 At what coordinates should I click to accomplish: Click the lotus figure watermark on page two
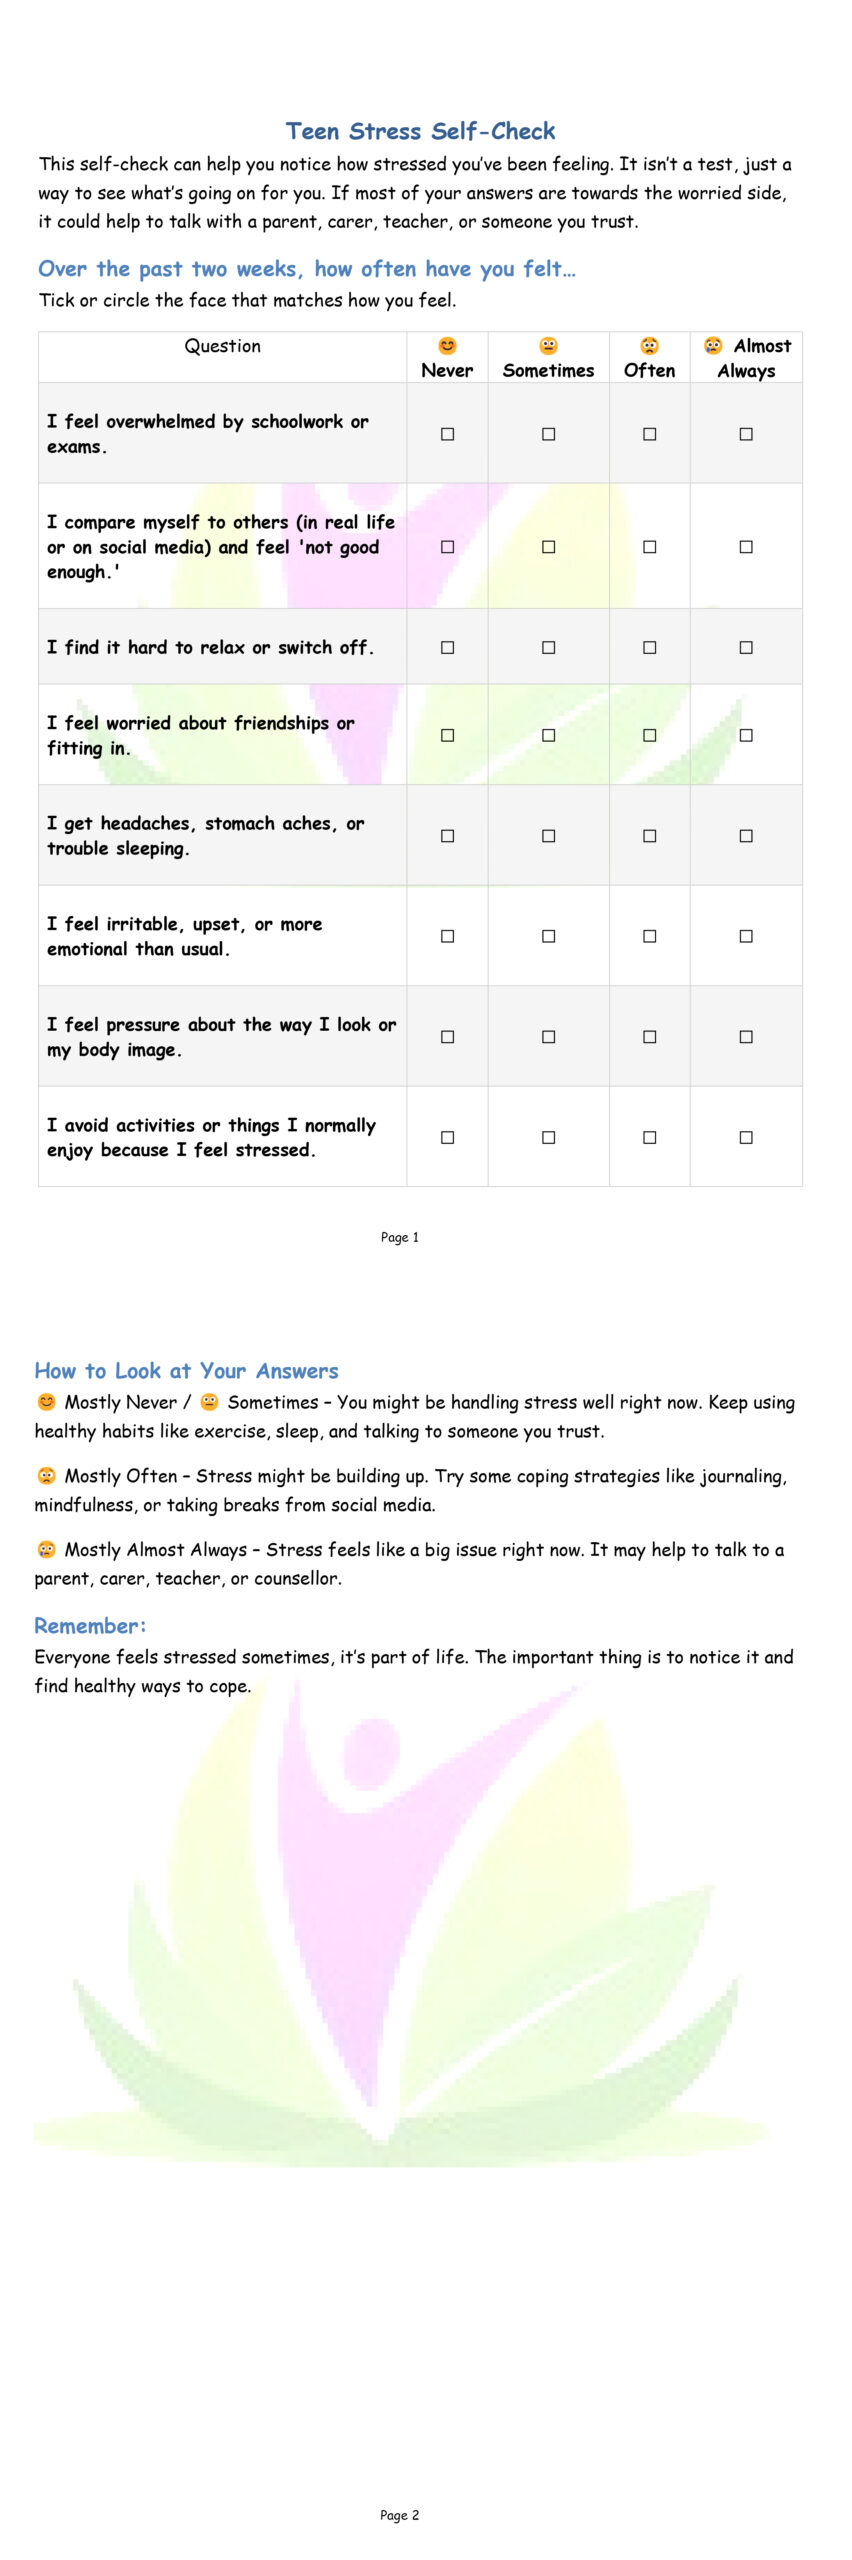pos(400,1950)
